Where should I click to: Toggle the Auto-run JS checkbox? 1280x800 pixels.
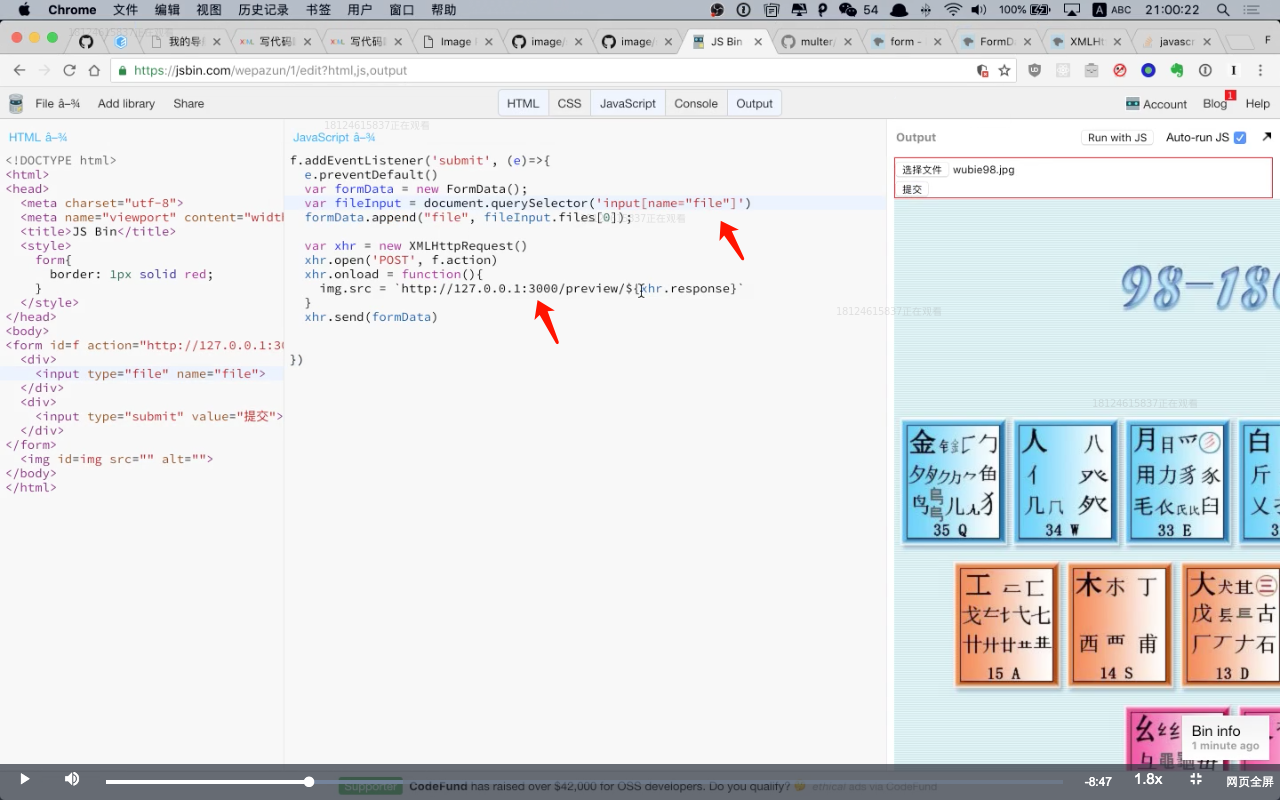(1240, 137)
